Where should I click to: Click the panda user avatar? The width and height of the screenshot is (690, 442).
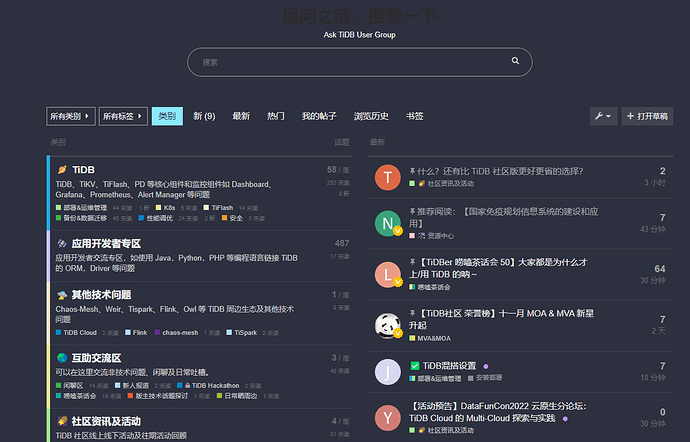click(x=388, y=326)
